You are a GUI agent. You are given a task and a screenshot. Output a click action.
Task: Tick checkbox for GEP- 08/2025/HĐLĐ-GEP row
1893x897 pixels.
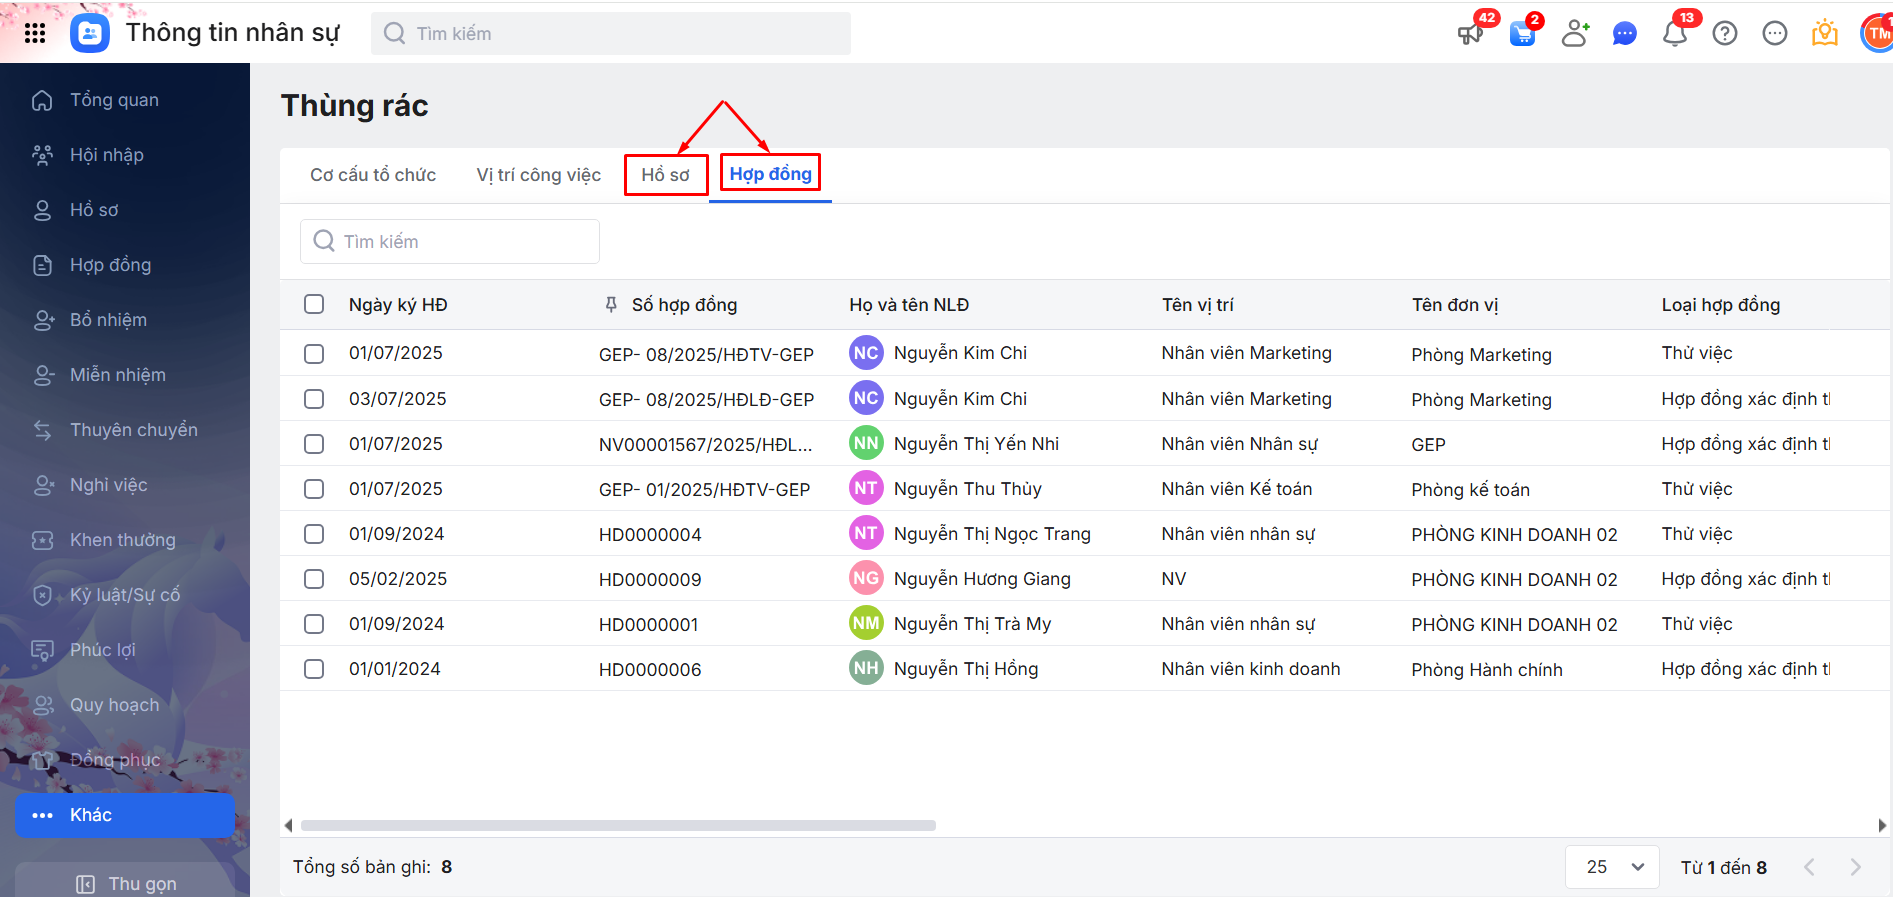point(314,399)
